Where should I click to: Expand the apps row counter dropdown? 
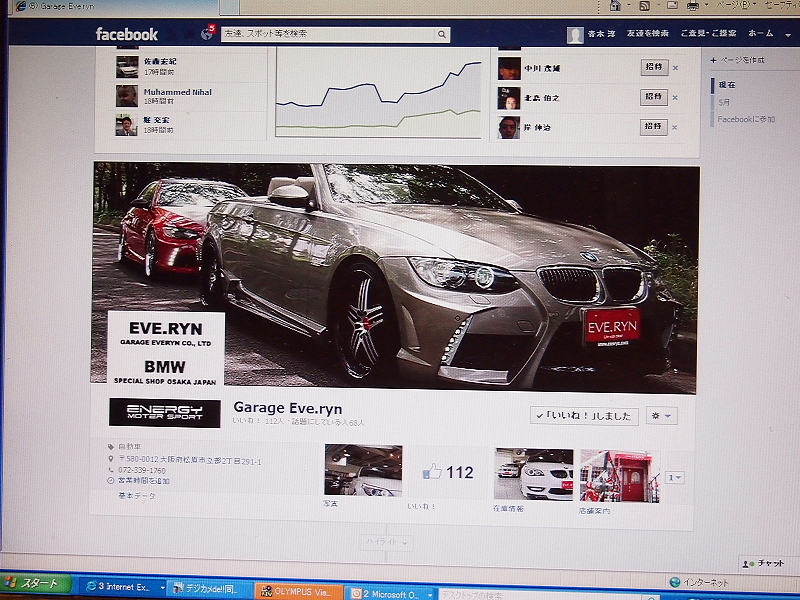point(675,477)
